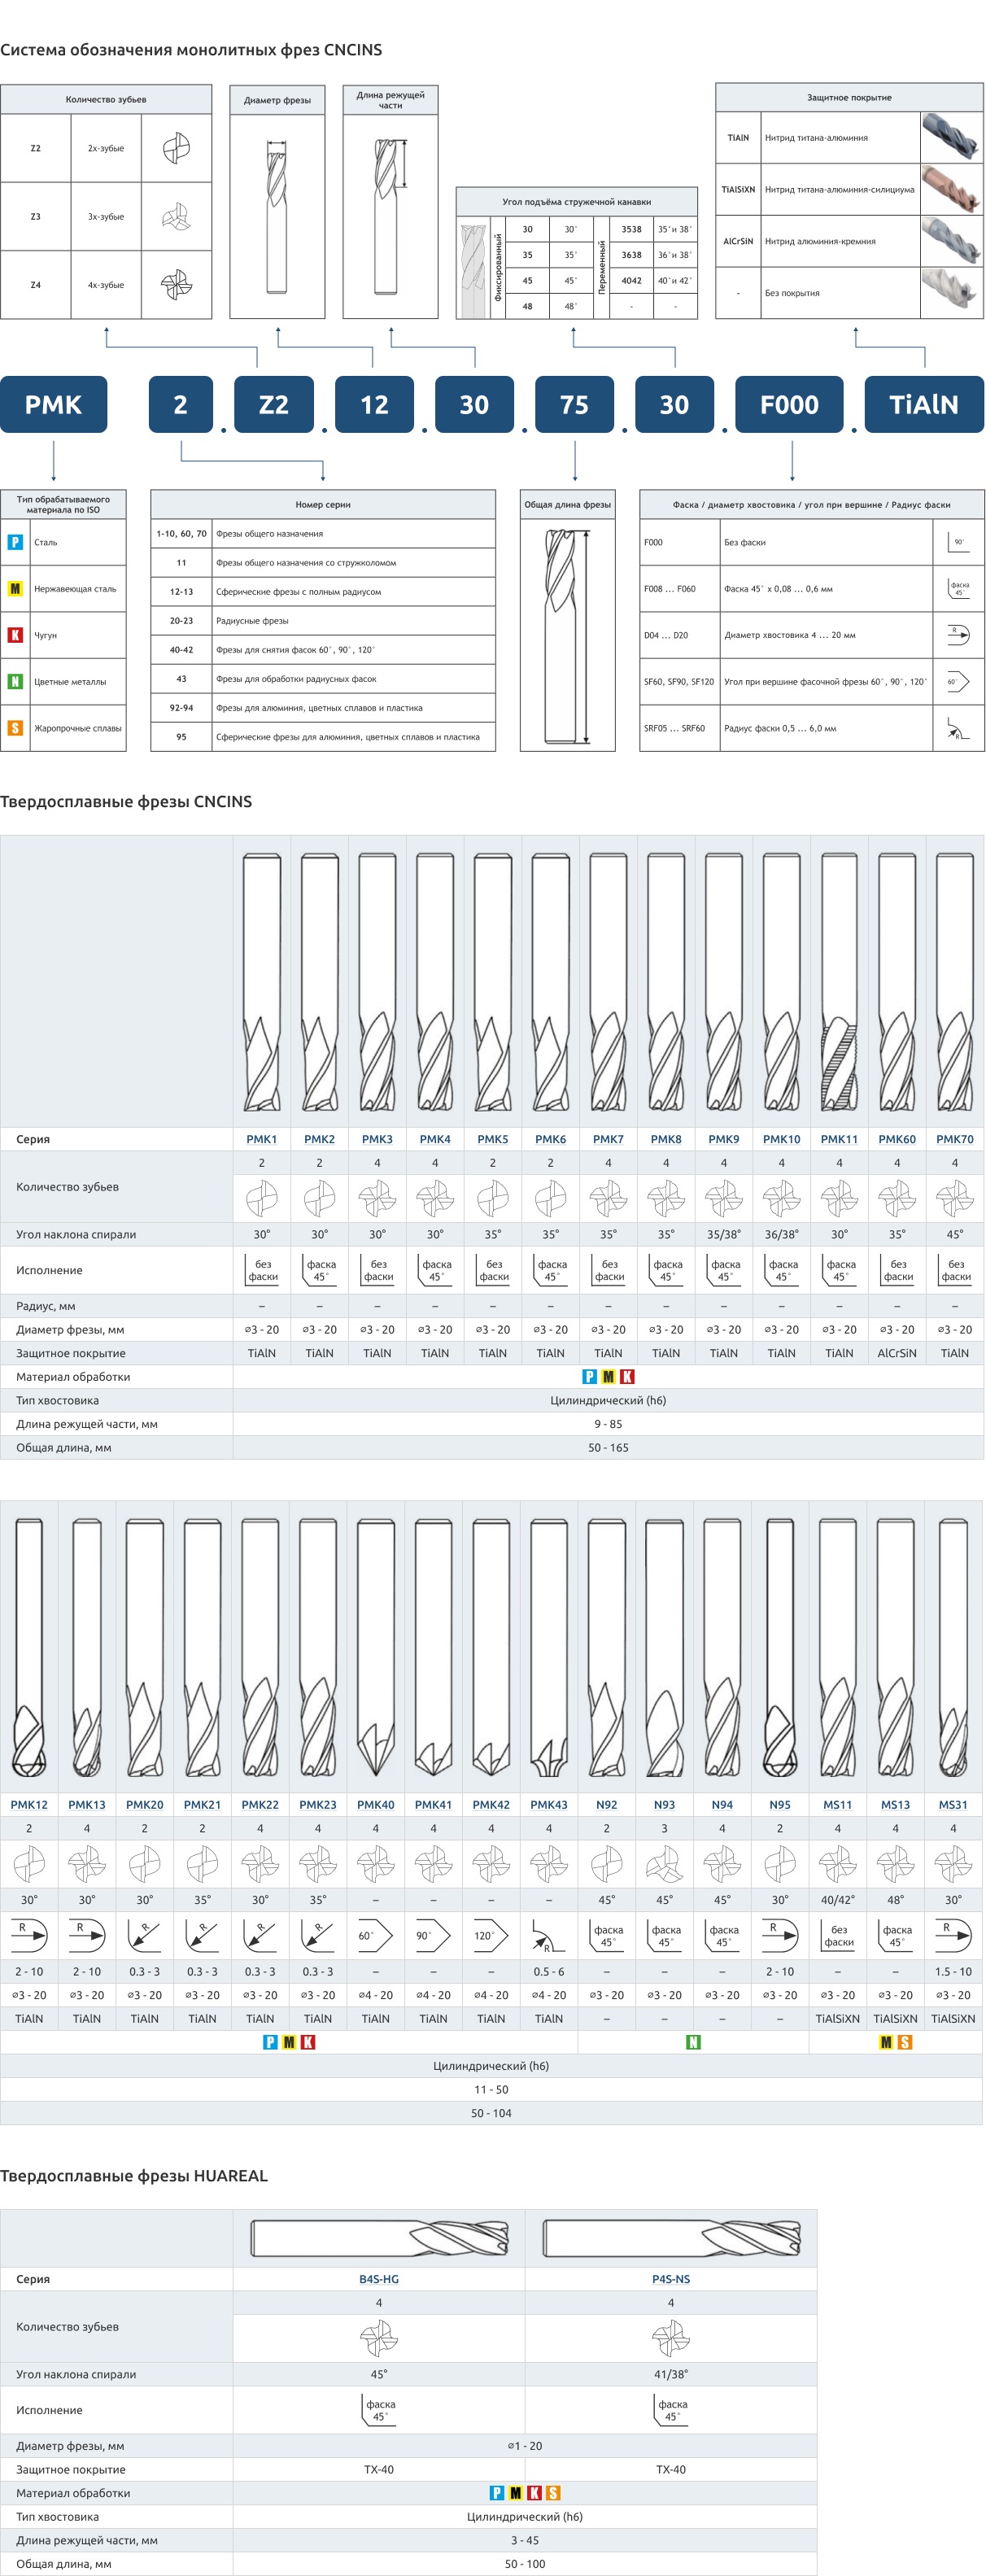Click the 9 - 85 cutting length value
The image size is (986, 2576).
608,1424
